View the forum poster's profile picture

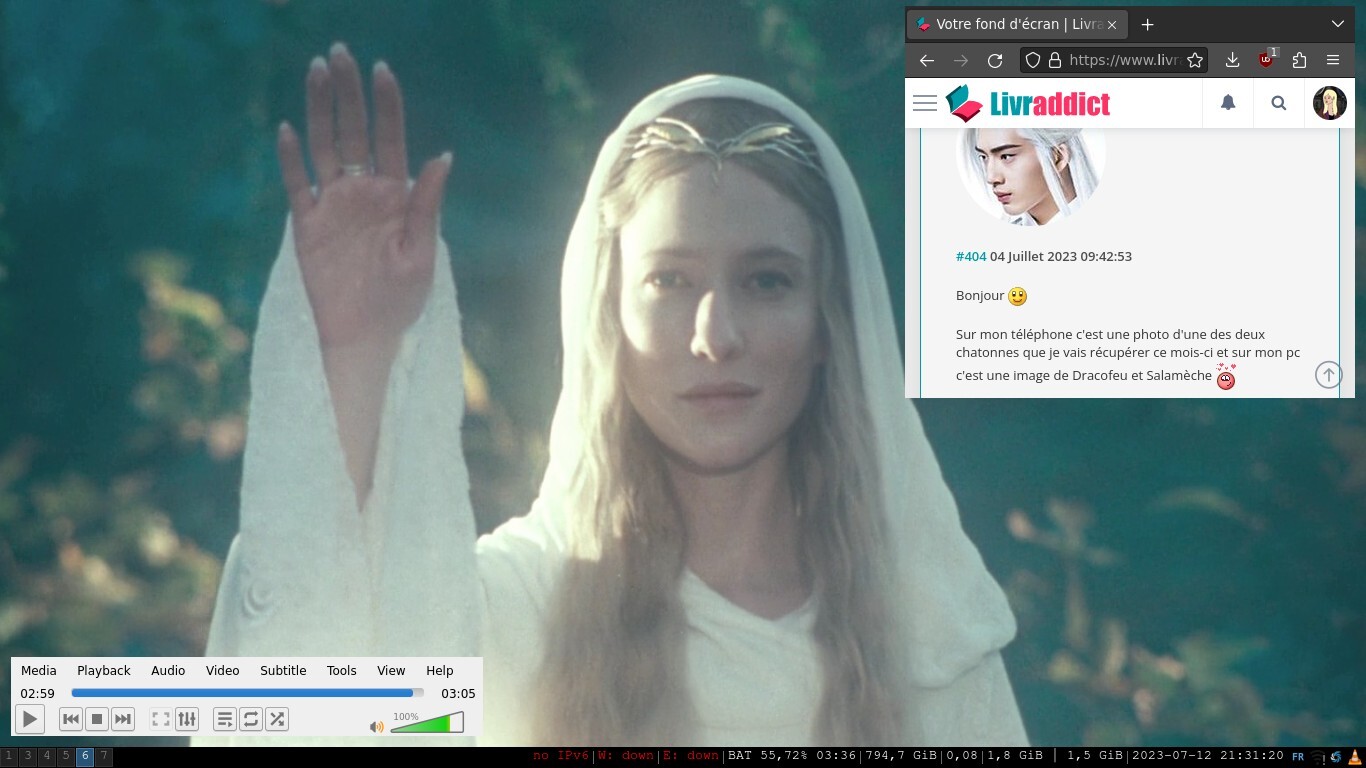[1031, 176]
